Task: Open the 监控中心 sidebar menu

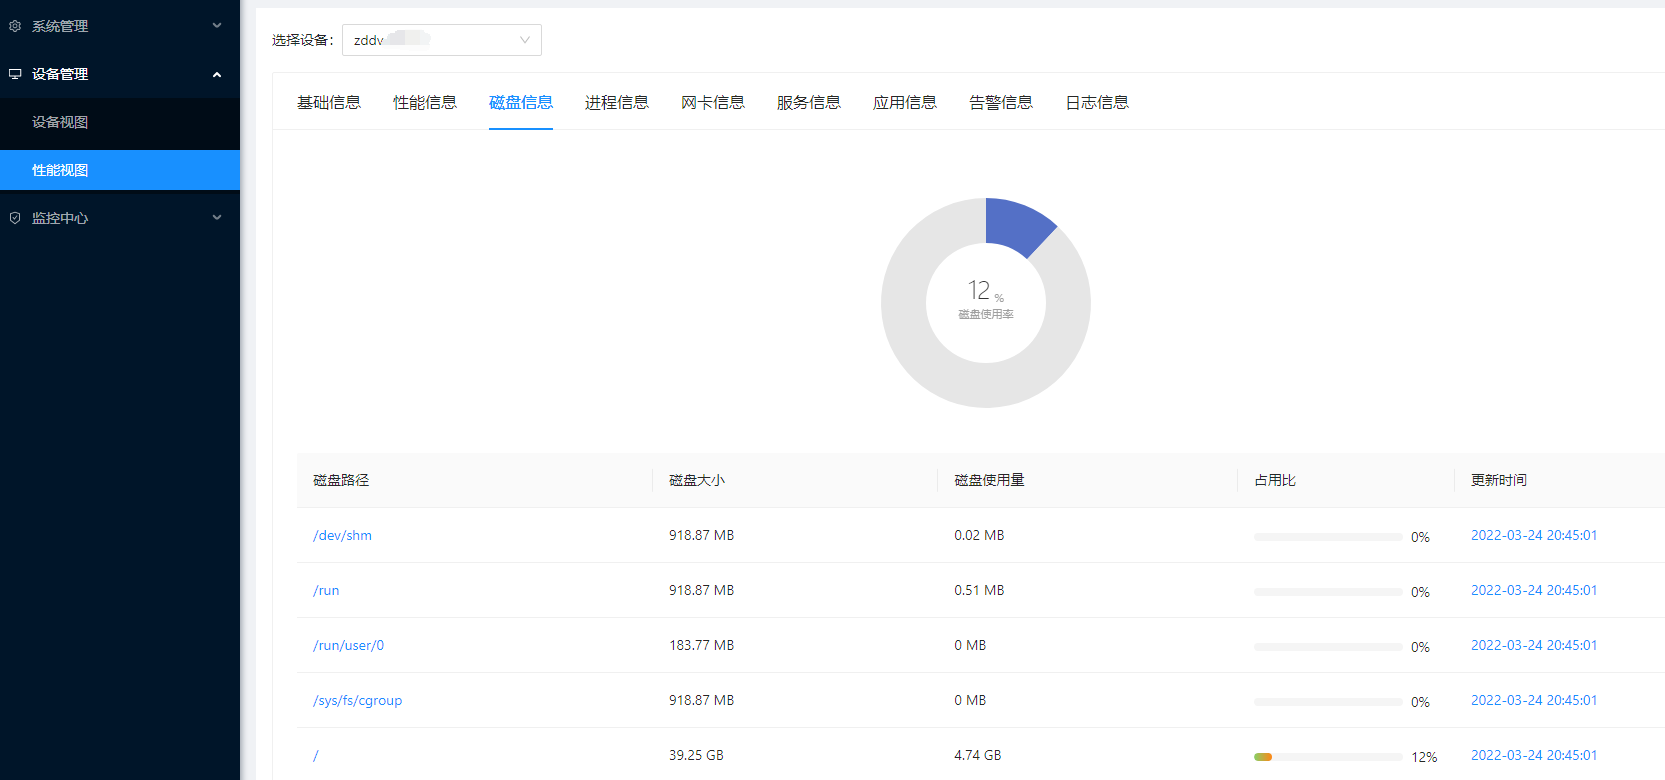Action: (x=120, y=218)
